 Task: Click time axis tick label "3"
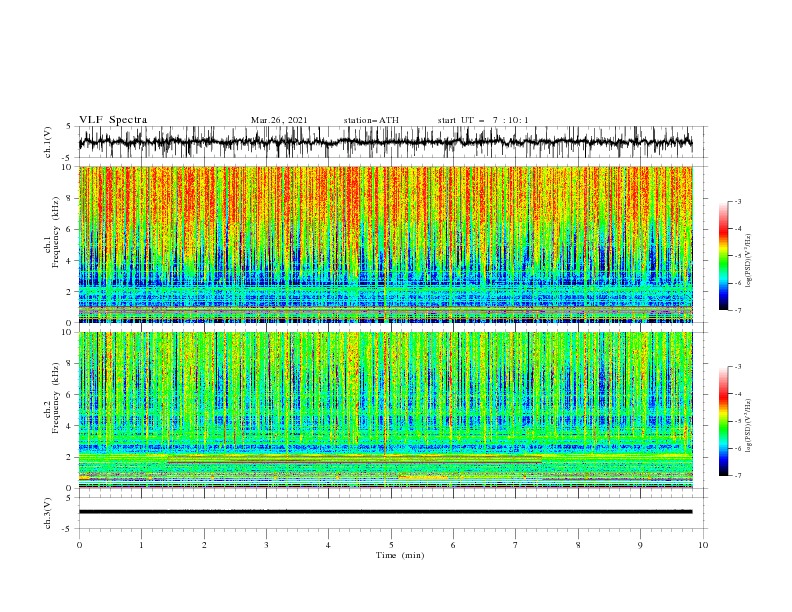click(x=266, y=545)
